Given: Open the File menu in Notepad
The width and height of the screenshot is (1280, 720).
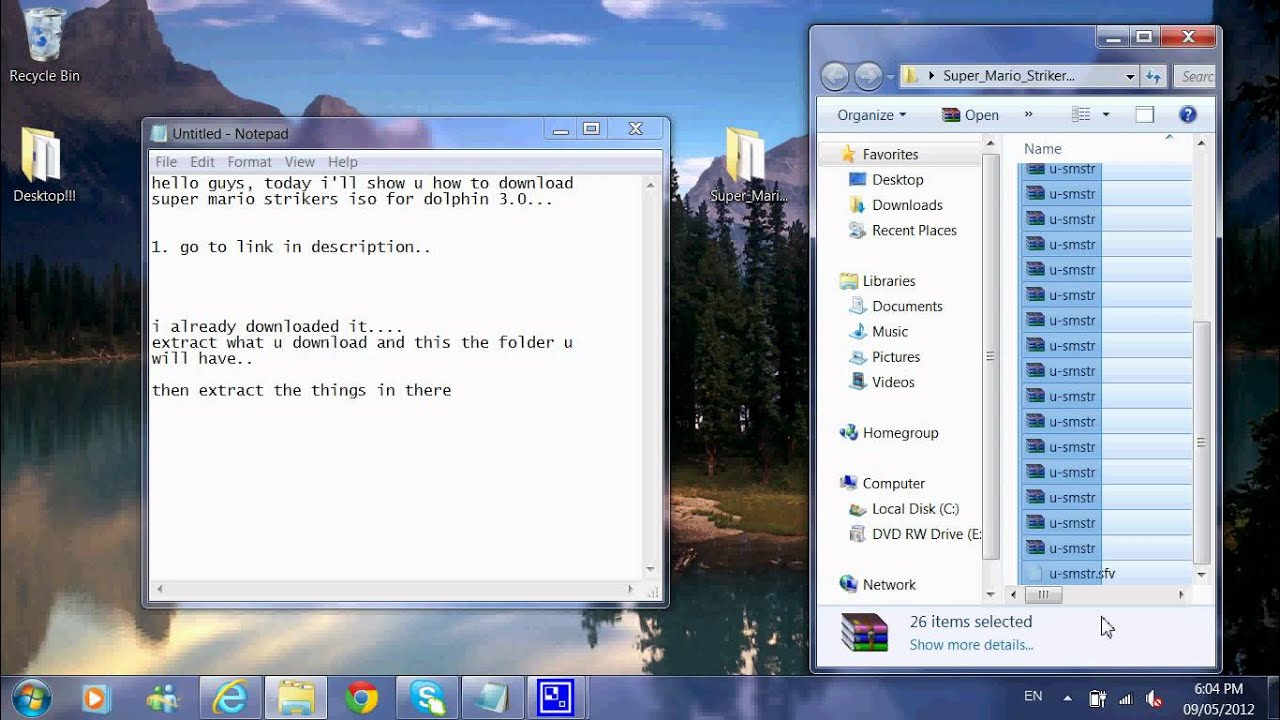Looking at the screenshot, I should tap(166, 162).
